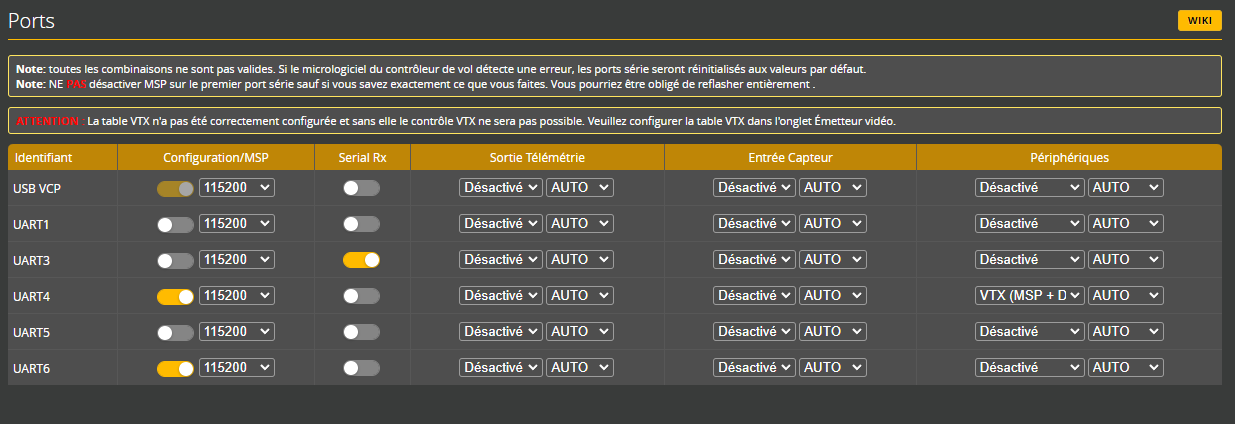Expand UART6 Périphériques AUTO baud dropdown
Screen dimensions: 1235x424
[x=1126, y=368]
